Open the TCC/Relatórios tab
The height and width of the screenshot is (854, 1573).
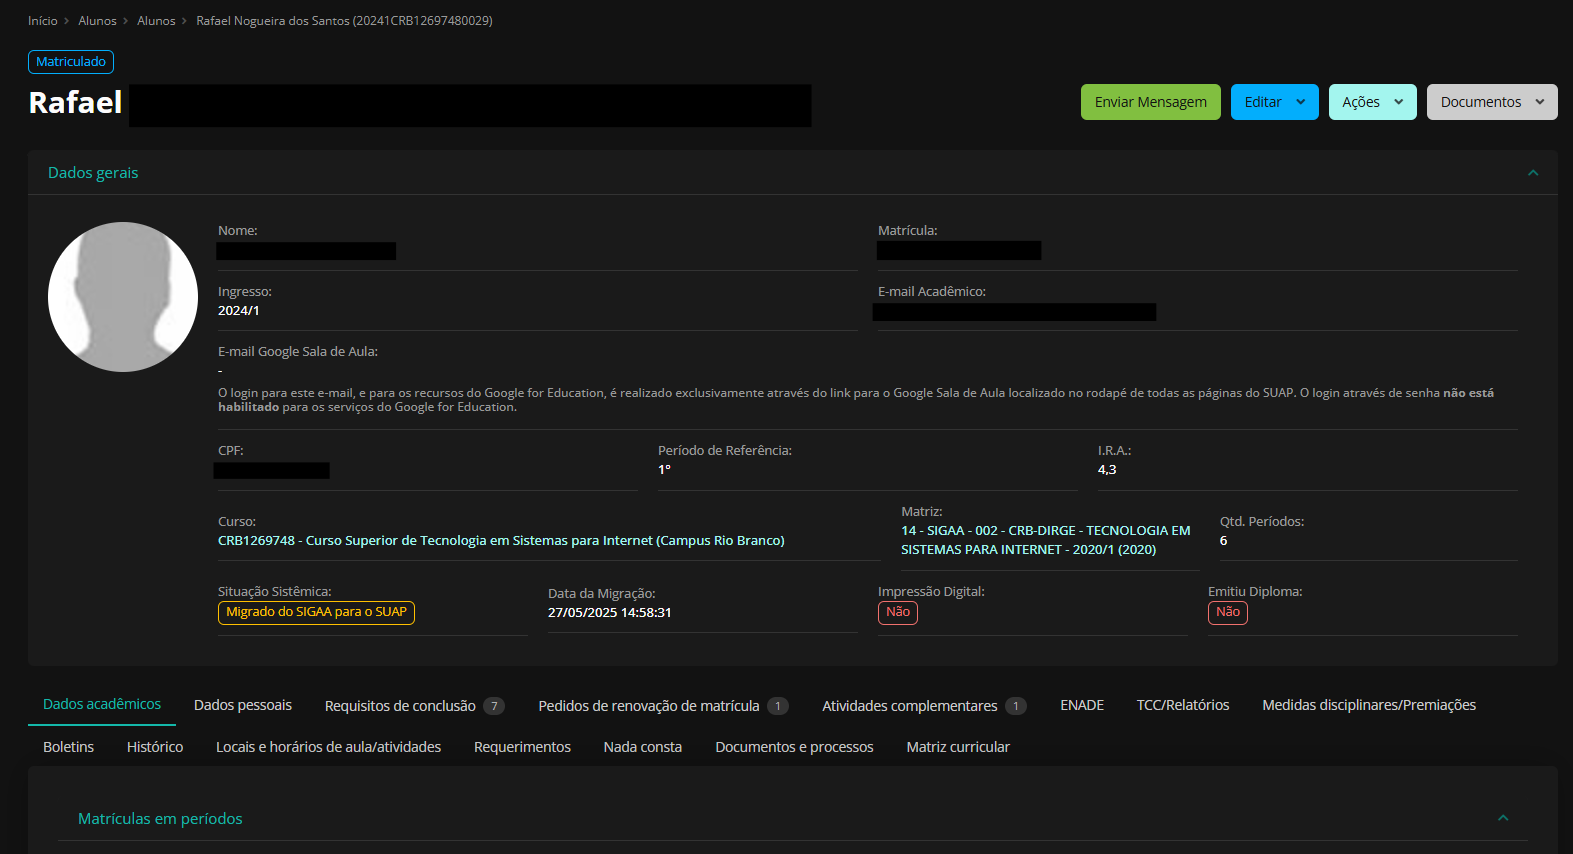(x=1183, y=705)
